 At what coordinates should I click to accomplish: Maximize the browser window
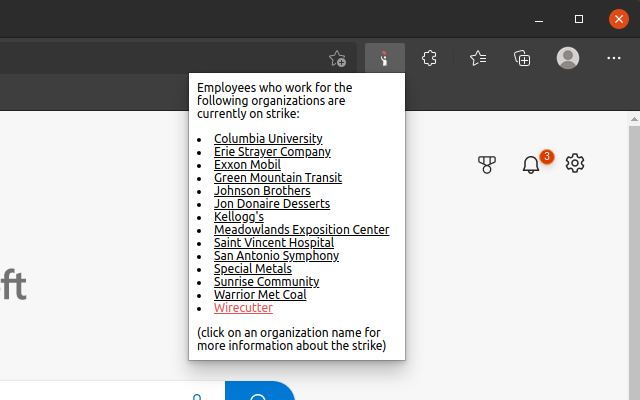tap(579, 19)
